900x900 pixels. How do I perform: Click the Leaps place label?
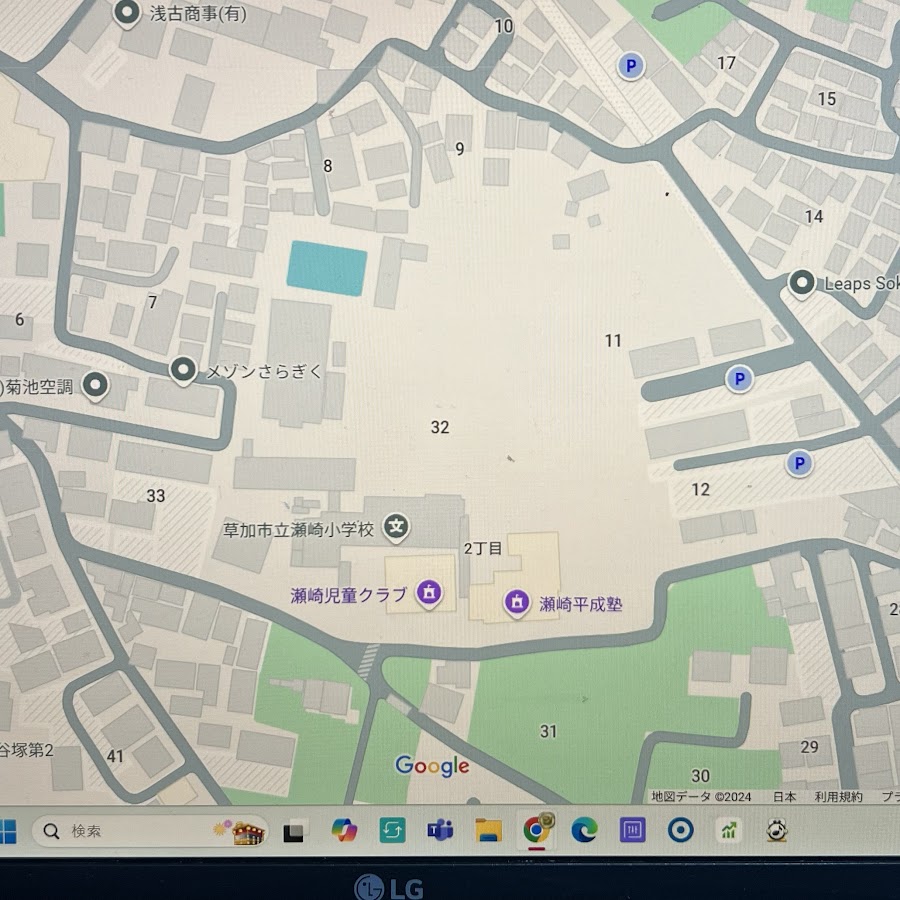click(x=862, y=284)
